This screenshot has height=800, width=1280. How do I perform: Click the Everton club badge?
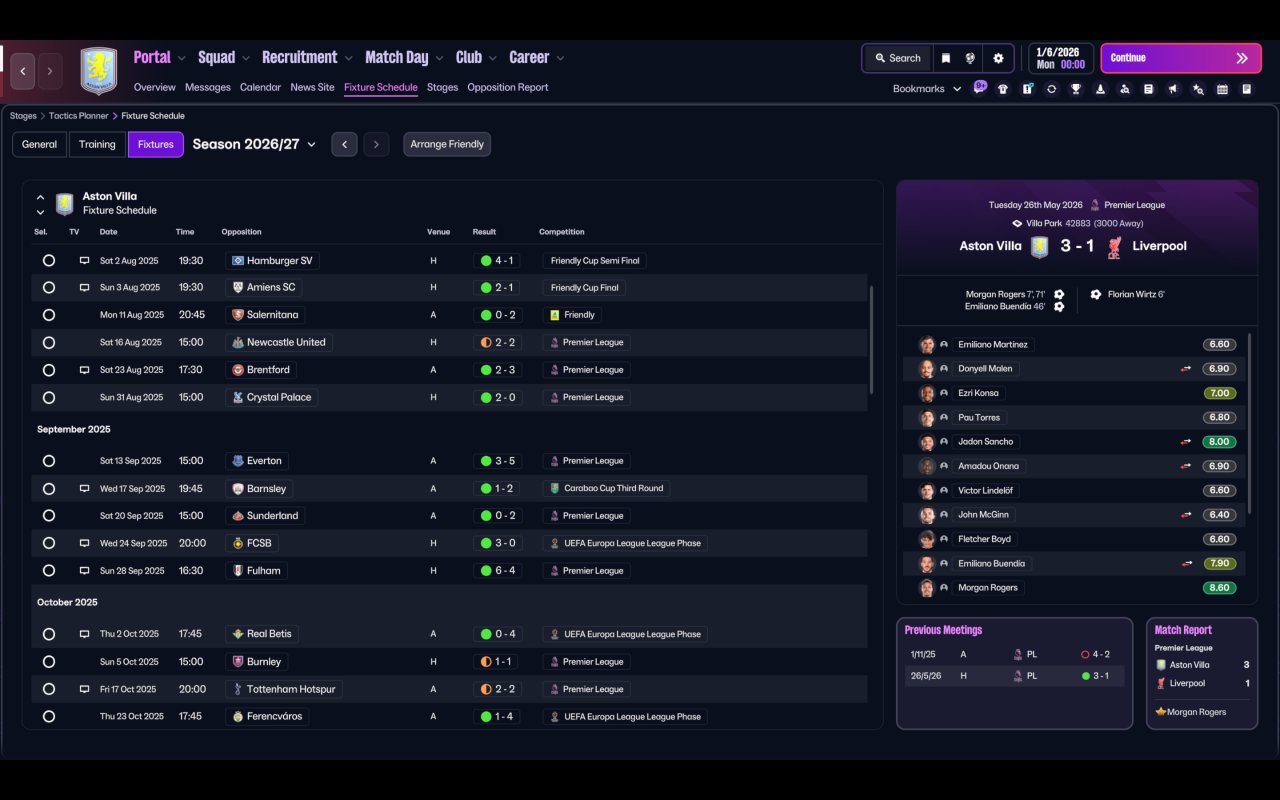coord(237,461)
